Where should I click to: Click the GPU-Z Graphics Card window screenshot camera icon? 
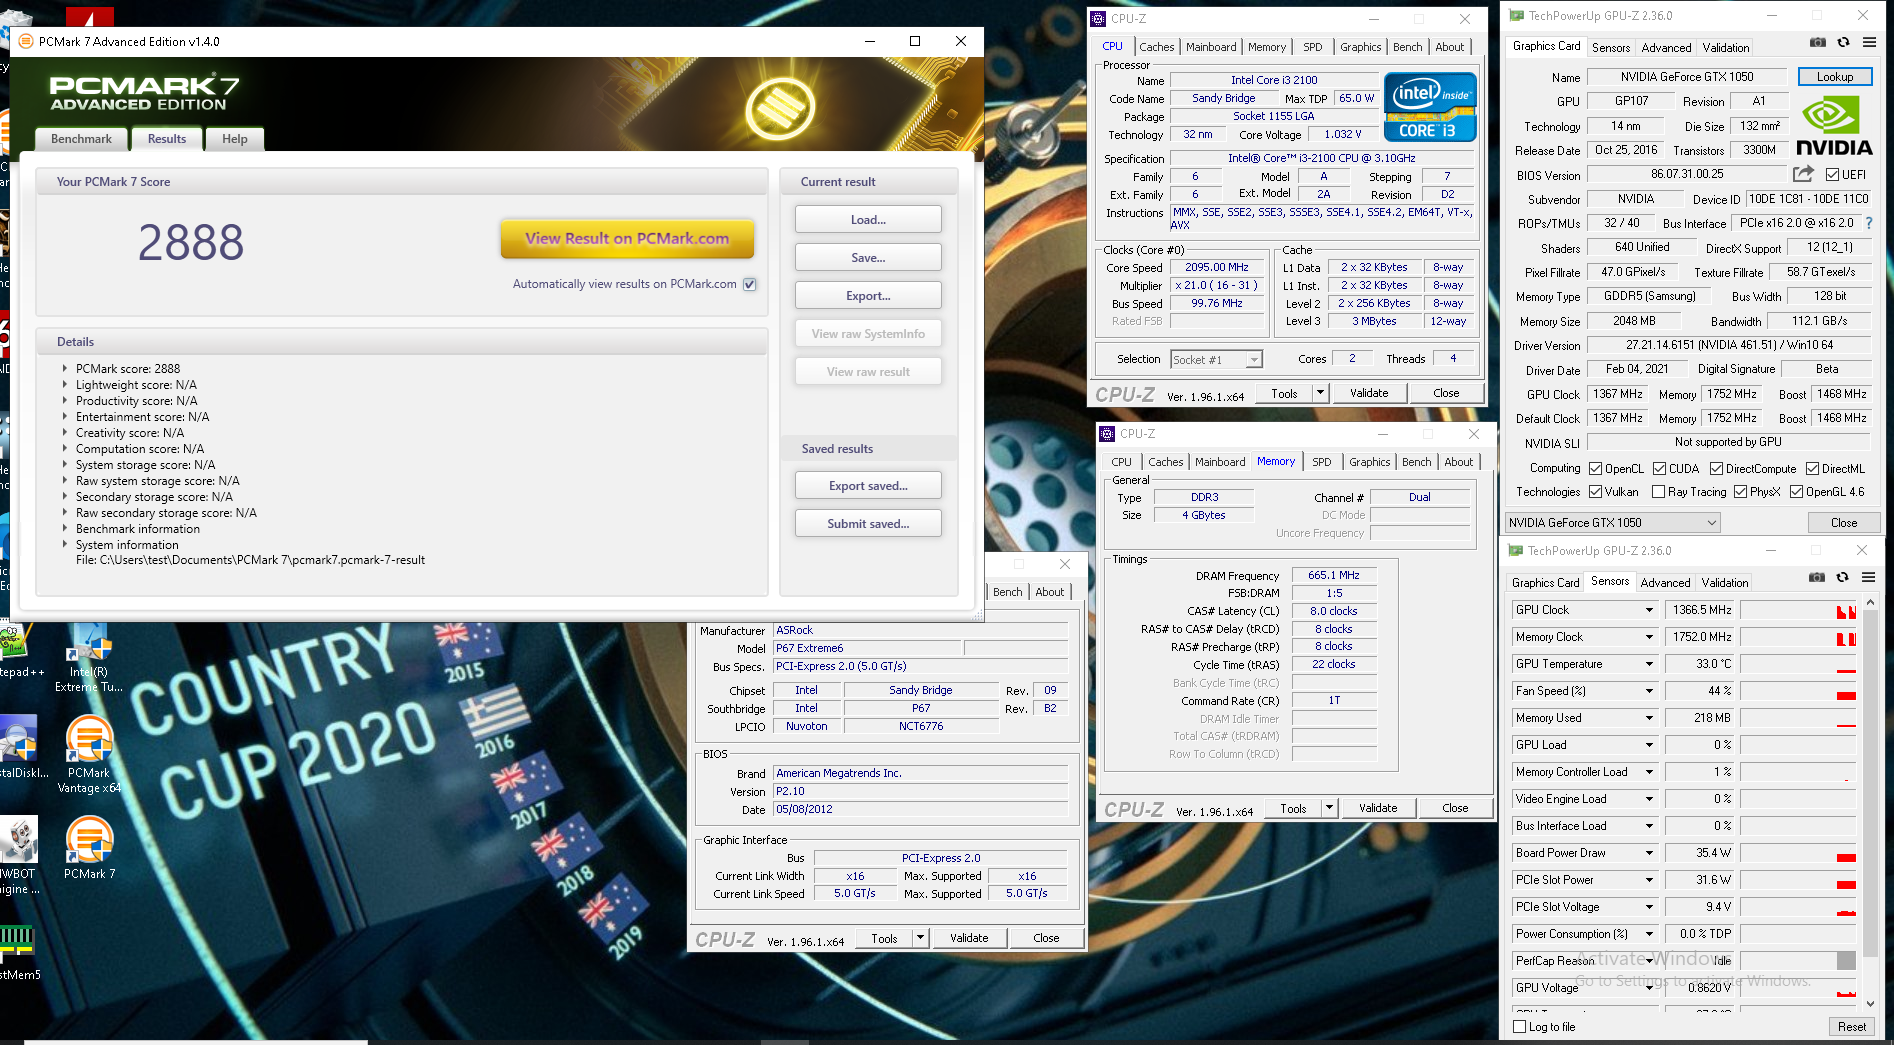(x=1818, y=43)
